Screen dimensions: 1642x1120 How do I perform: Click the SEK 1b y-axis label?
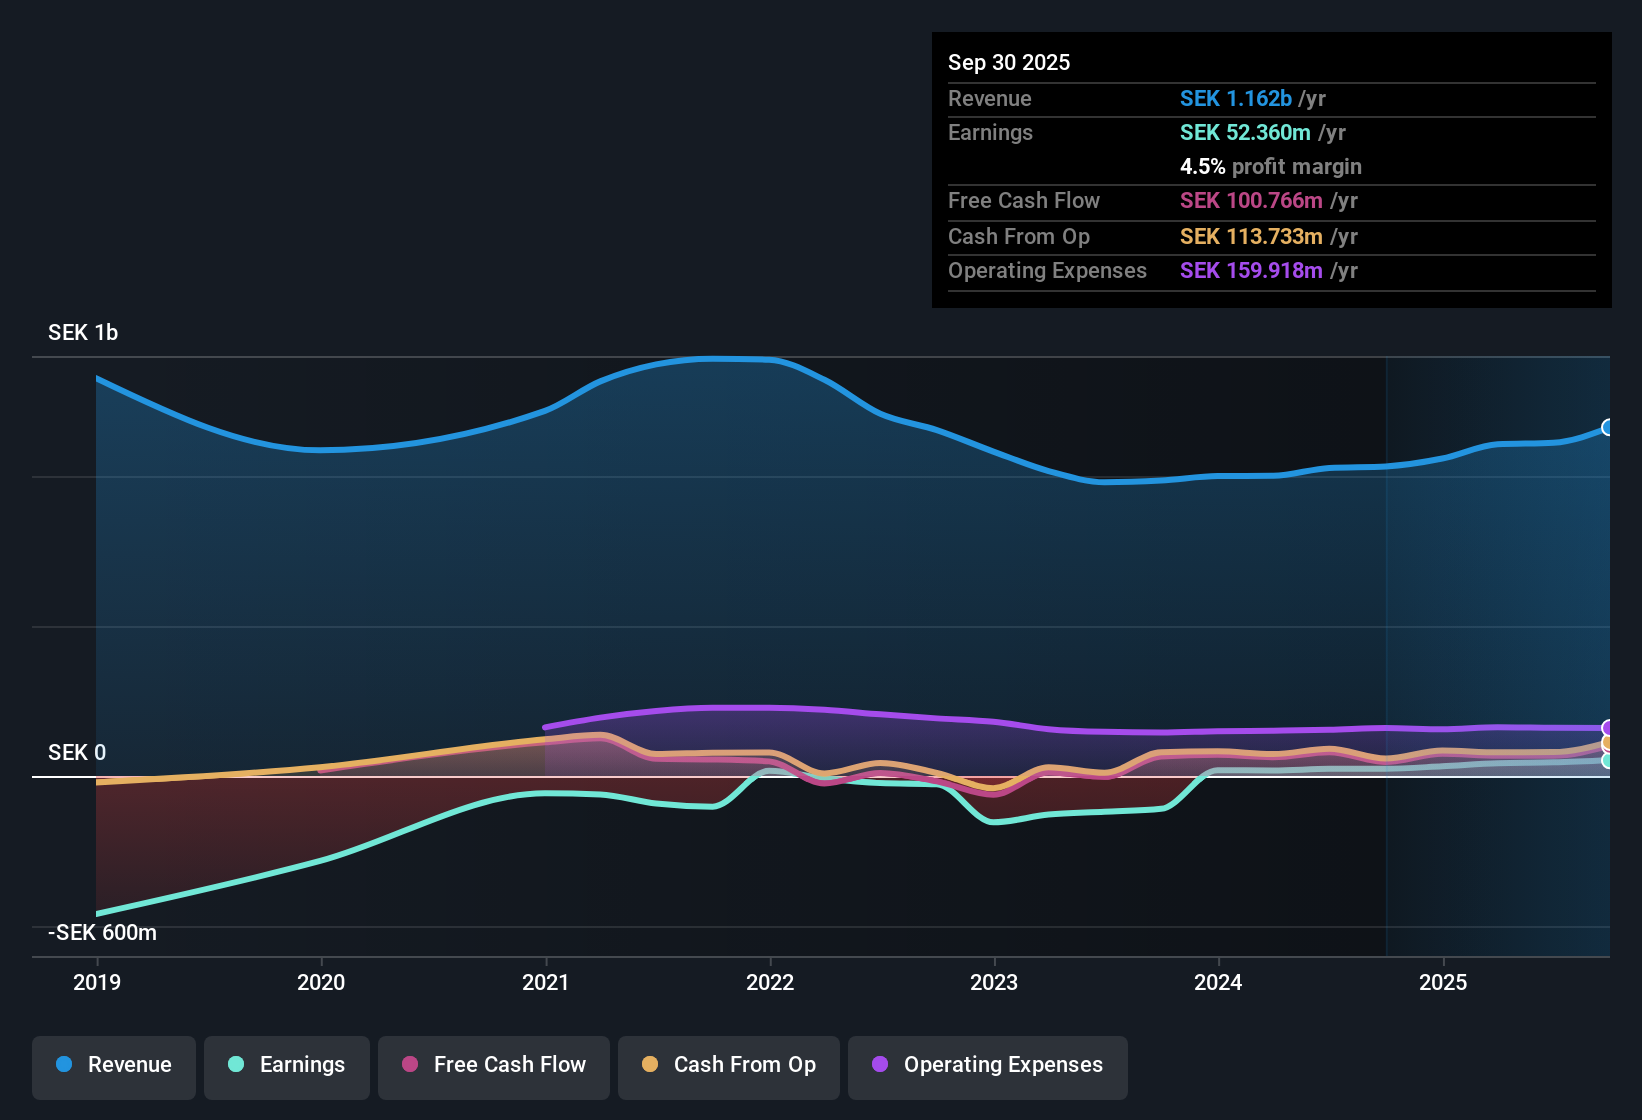[83, 332]
